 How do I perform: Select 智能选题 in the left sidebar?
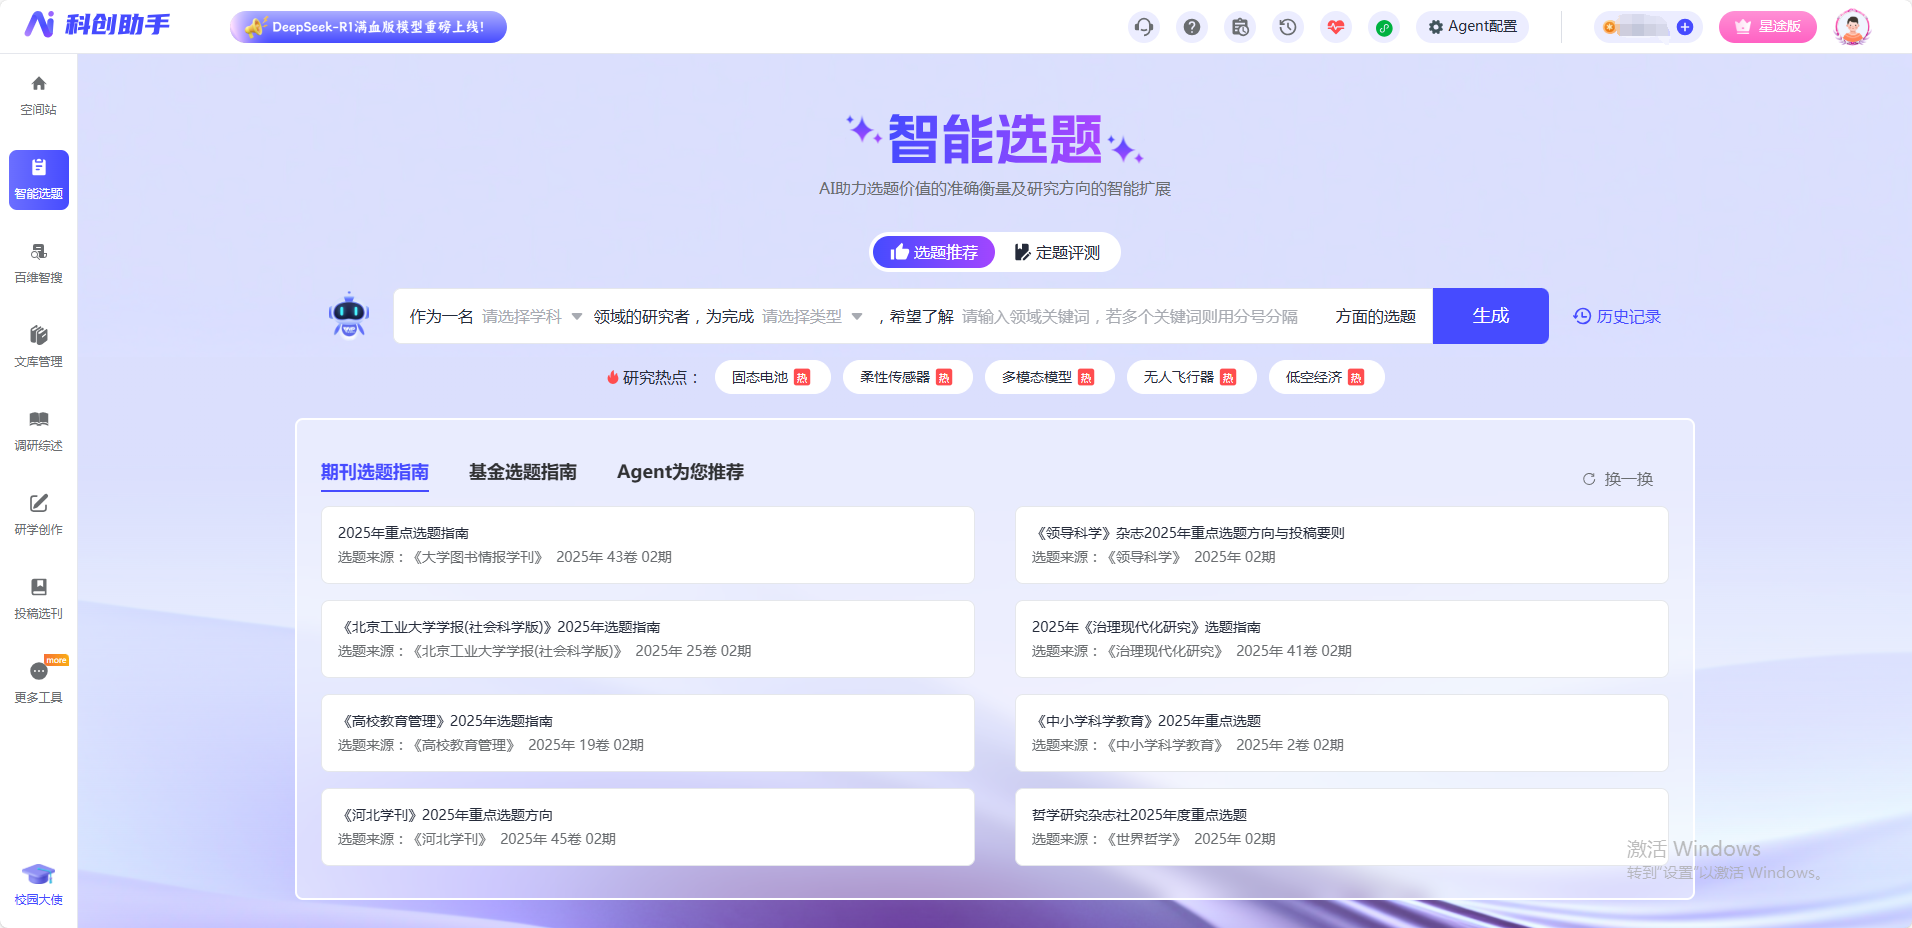38,180
